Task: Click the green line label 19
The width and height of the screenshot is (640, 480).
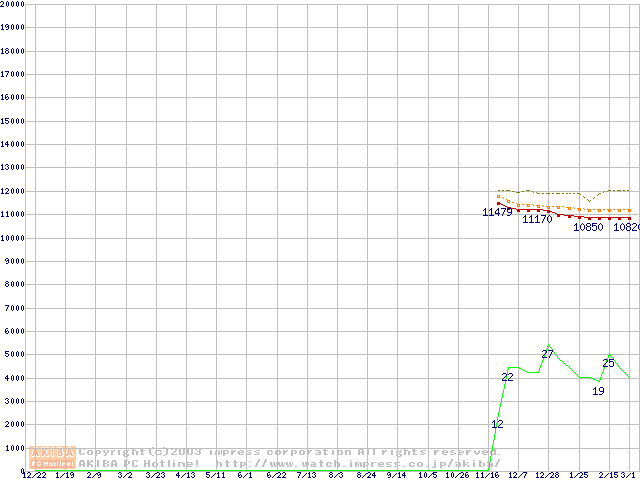Action: pyautogui.click(x=598, y=391)
